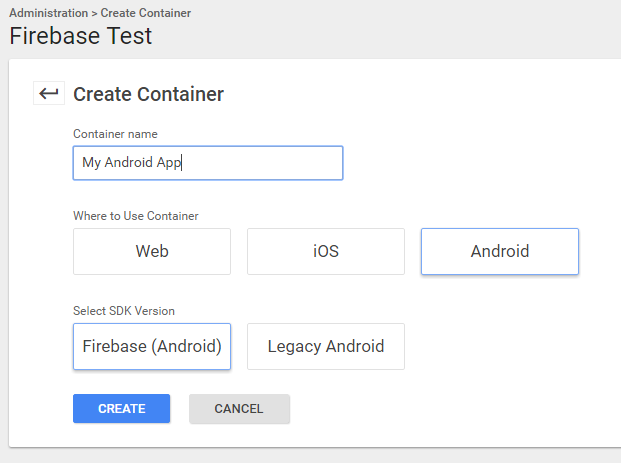
Task: Choose iOS as the container platform
Action: click(x=326, y=251)
